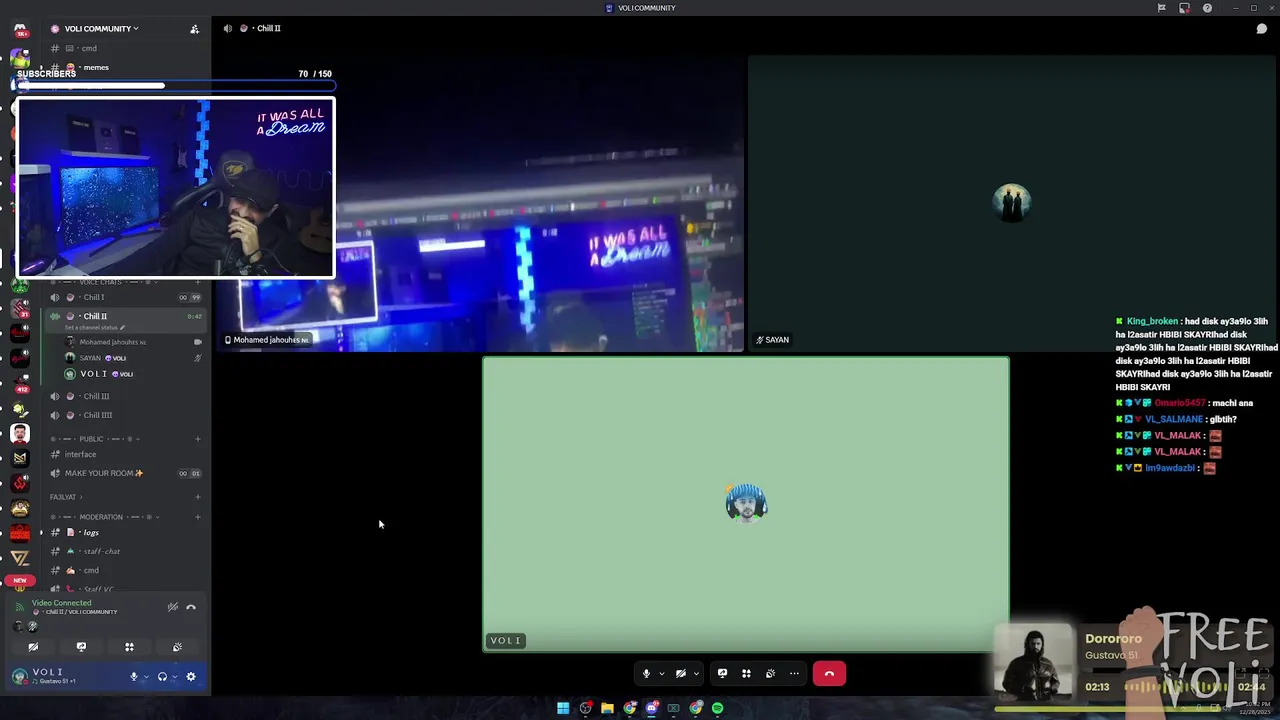The height and width of the screenshot is (720, 1280).
Task: Mute microphone in the user panel
Action: pos(133,677)
